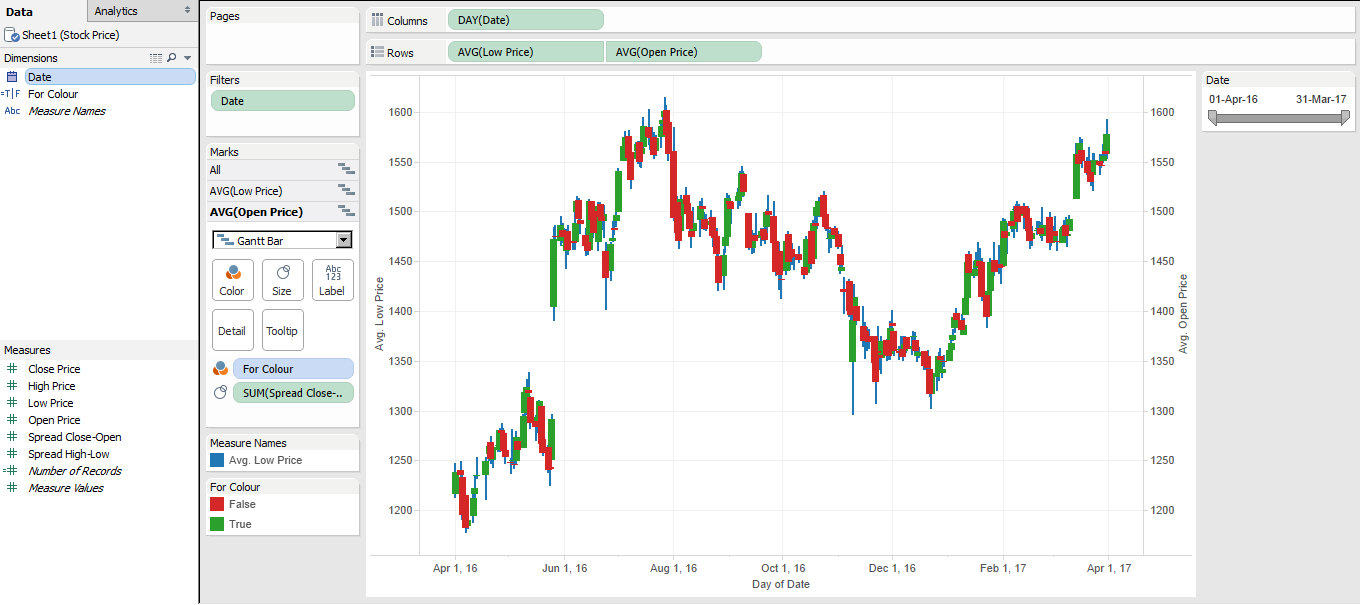
Task: Click the Detail shelf icon
Action: click(x=232, y=330)
